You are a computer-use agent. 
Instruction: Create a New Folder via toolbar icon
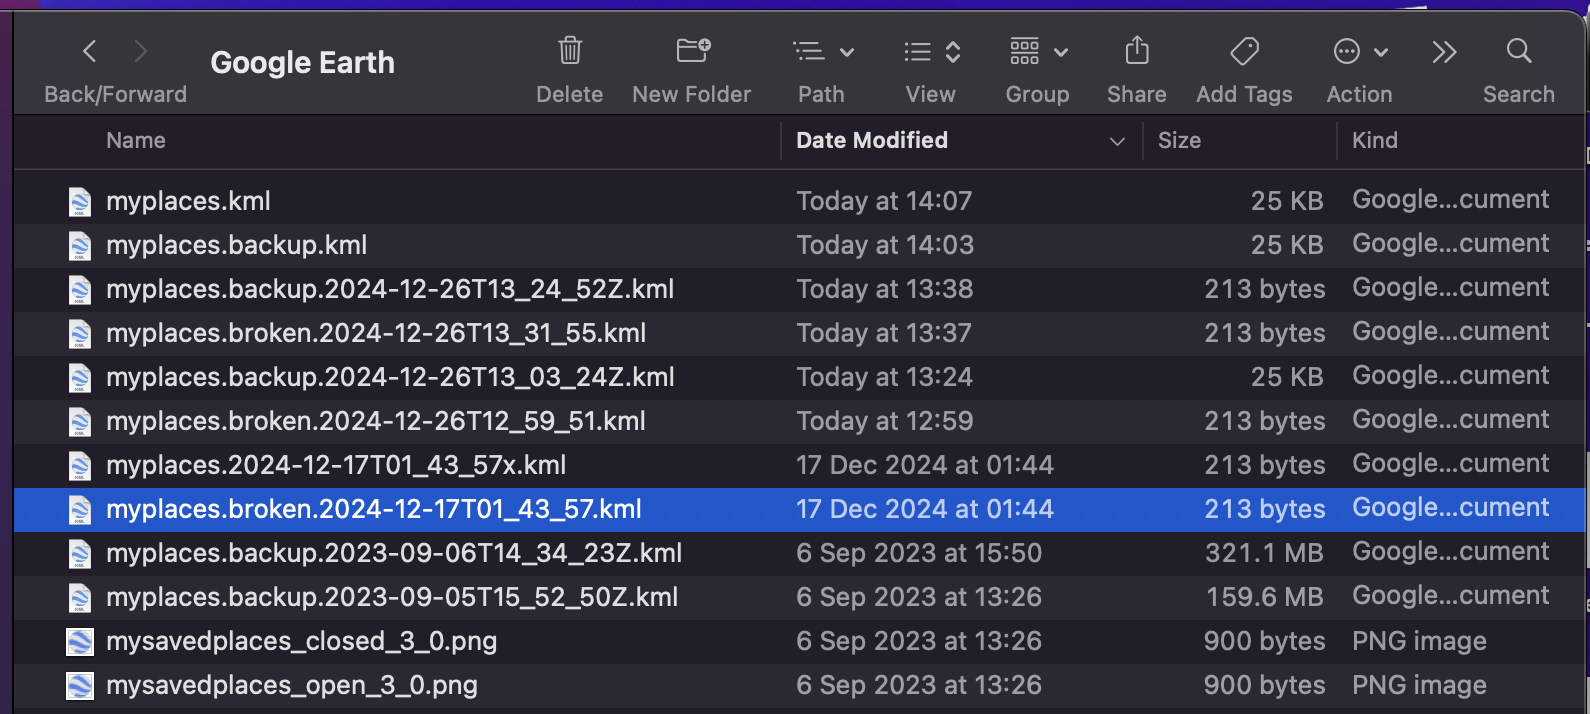(x=692, y=51)
